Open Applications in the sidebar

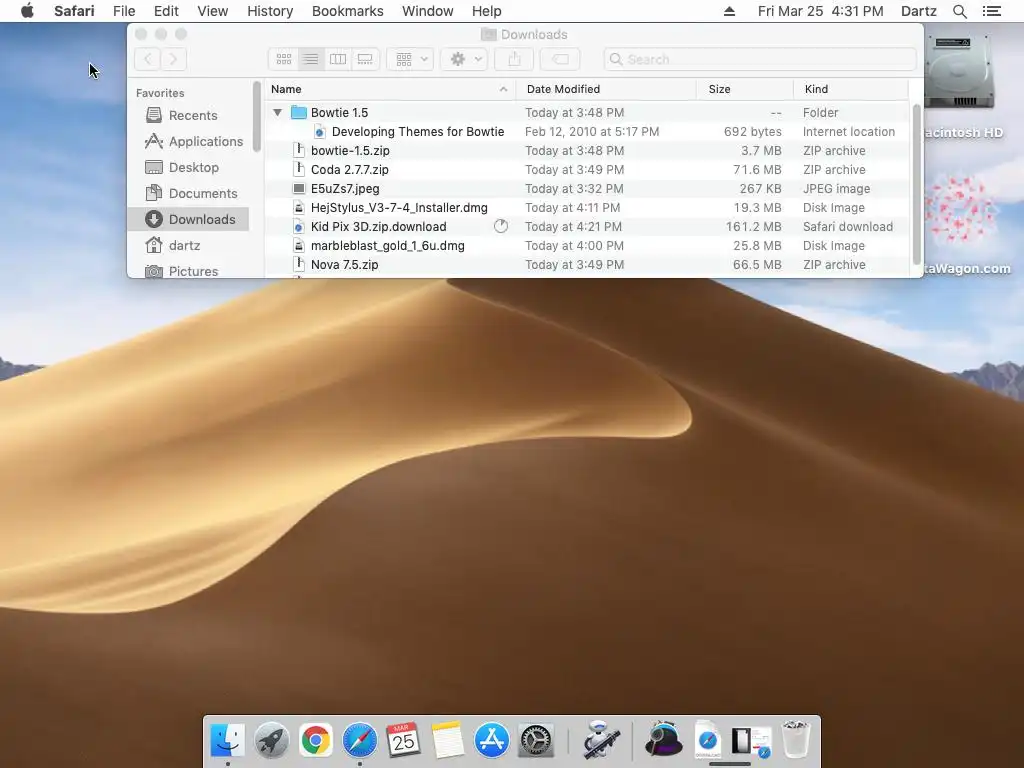point(188,142)
